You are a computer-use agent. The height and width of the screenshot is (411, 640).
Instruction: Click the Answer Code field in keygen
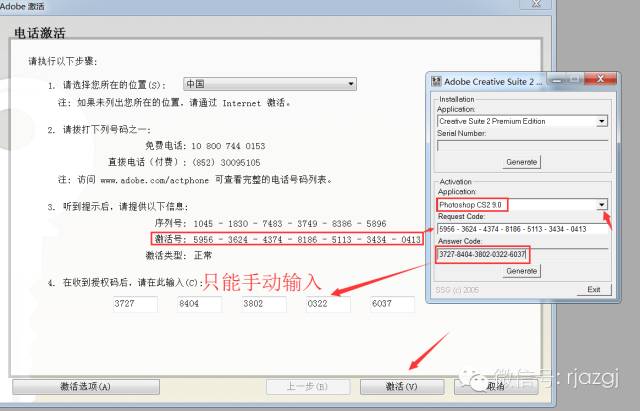(522, 254)
